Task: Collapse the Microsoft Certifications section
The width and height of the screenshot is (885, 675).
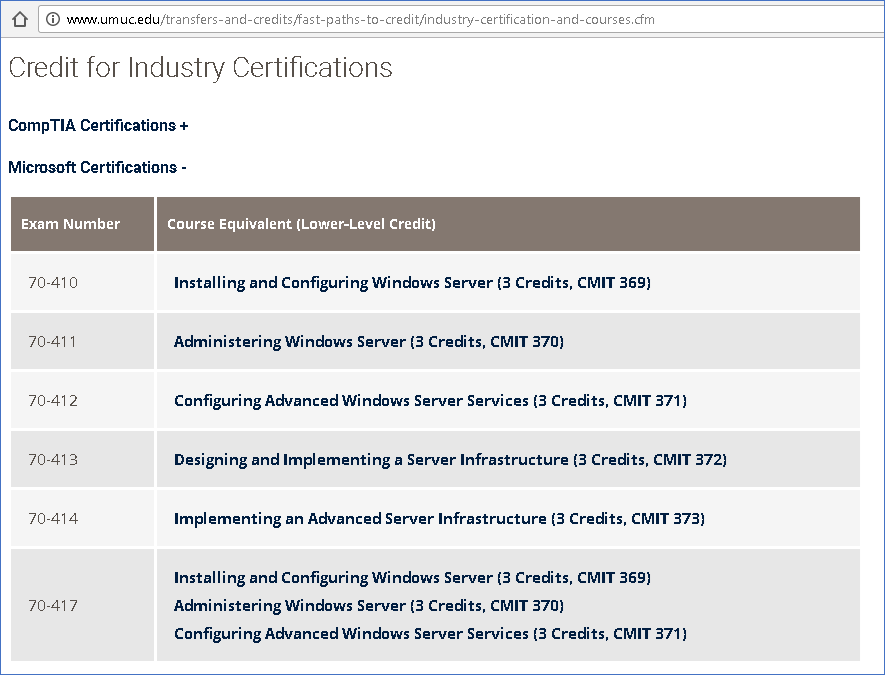Action: pos(97,168)
